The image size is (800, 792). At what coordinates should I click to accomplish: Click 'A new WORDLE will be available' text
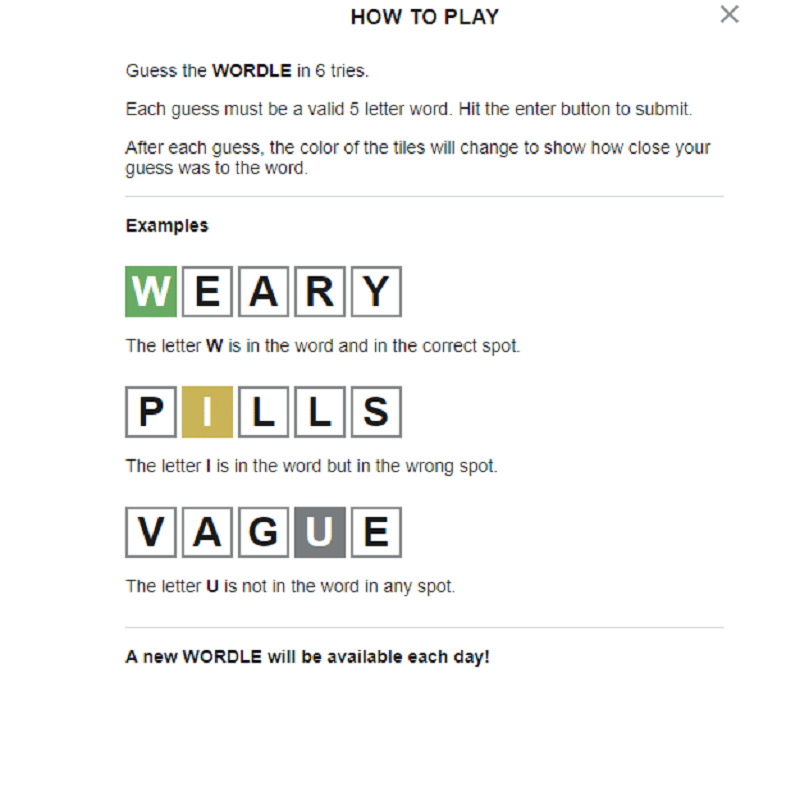click(307, 657)
